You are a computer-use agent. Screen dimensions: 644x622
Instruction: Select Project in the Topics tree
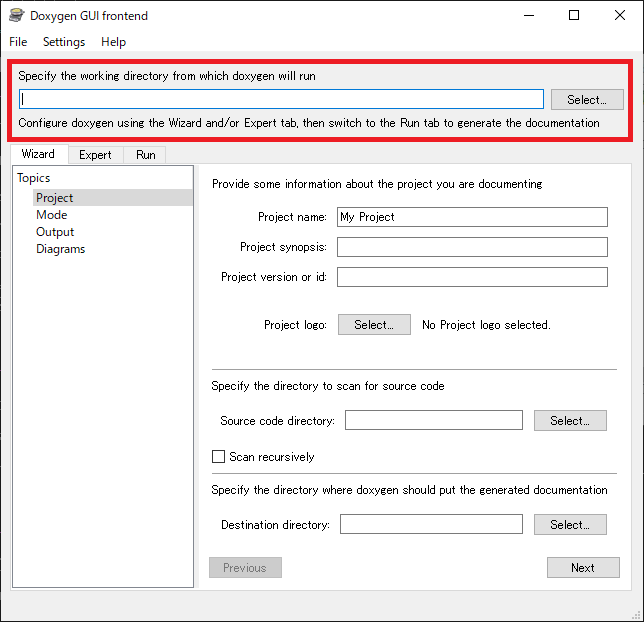coord(55,198)
